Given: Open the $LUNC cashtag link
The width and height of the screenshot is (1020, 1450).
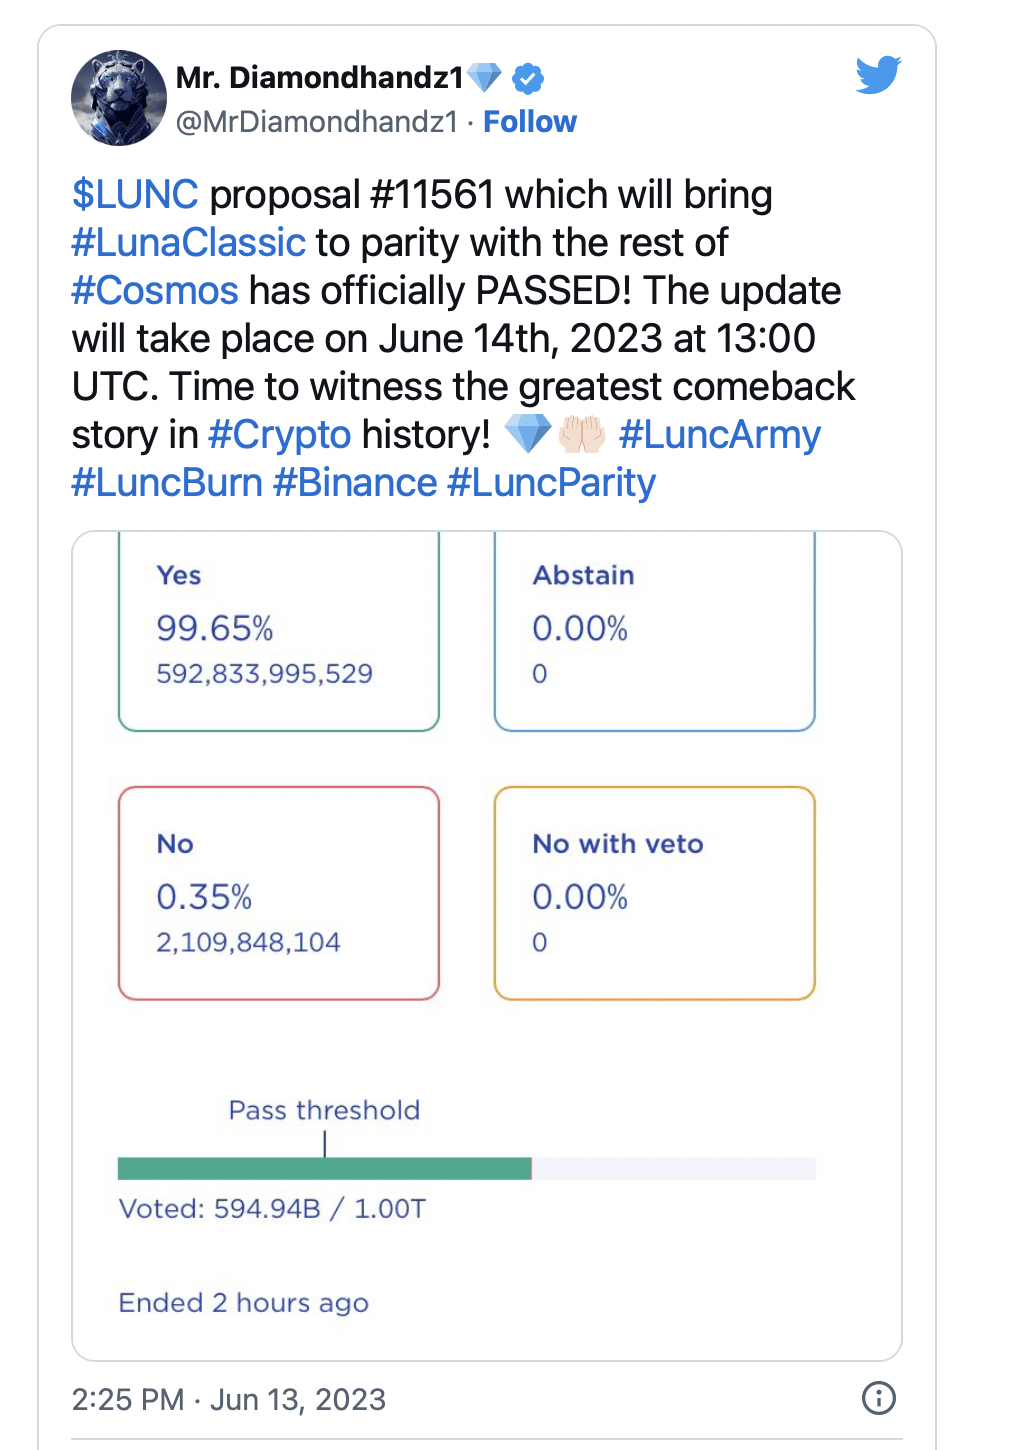Looking at the screenshot, I should [x=135, y=195].
